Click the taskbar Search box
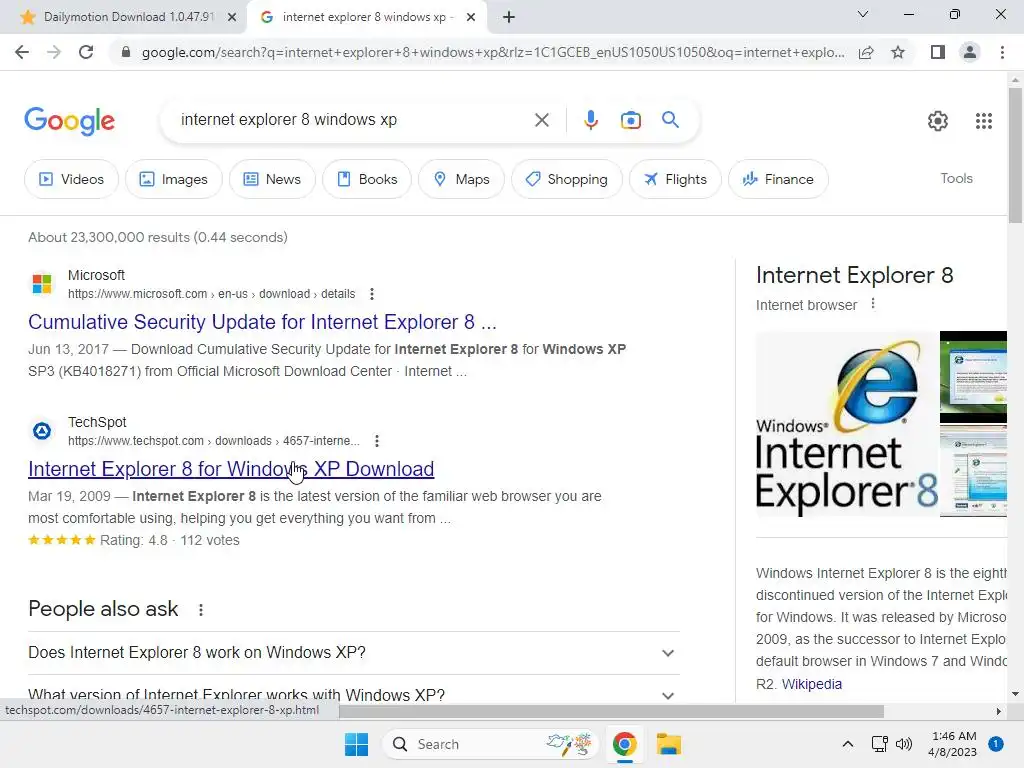 [490, 744]
